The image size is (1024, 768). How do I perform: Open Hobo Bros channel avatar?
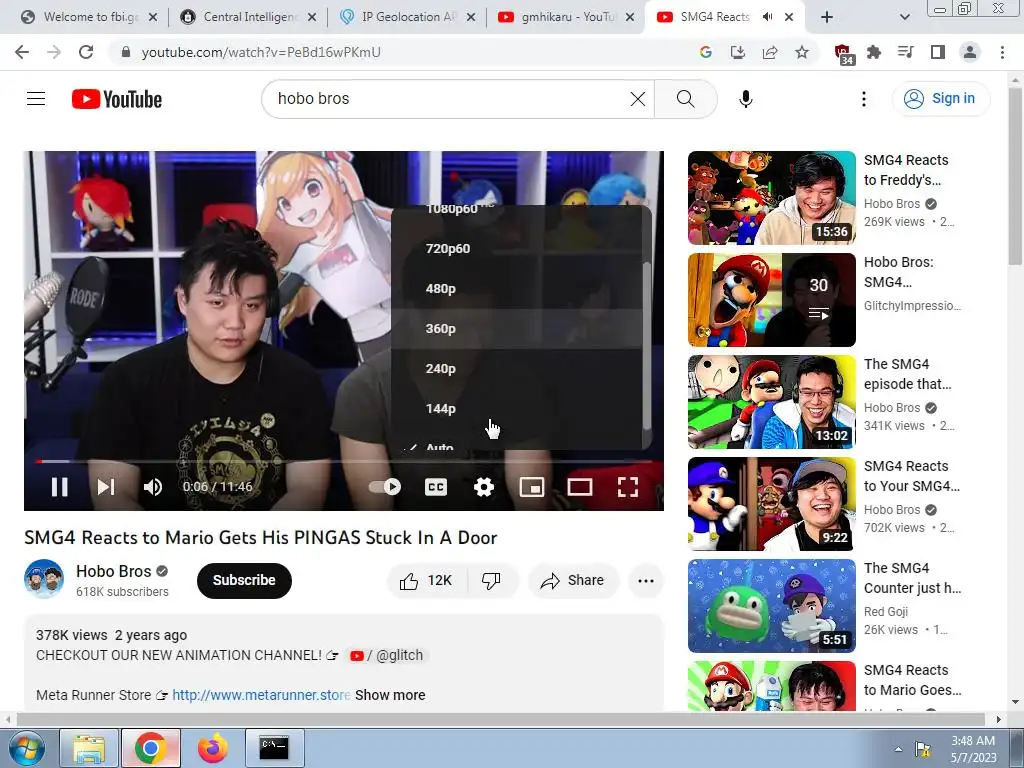click(x=44, y=579)
